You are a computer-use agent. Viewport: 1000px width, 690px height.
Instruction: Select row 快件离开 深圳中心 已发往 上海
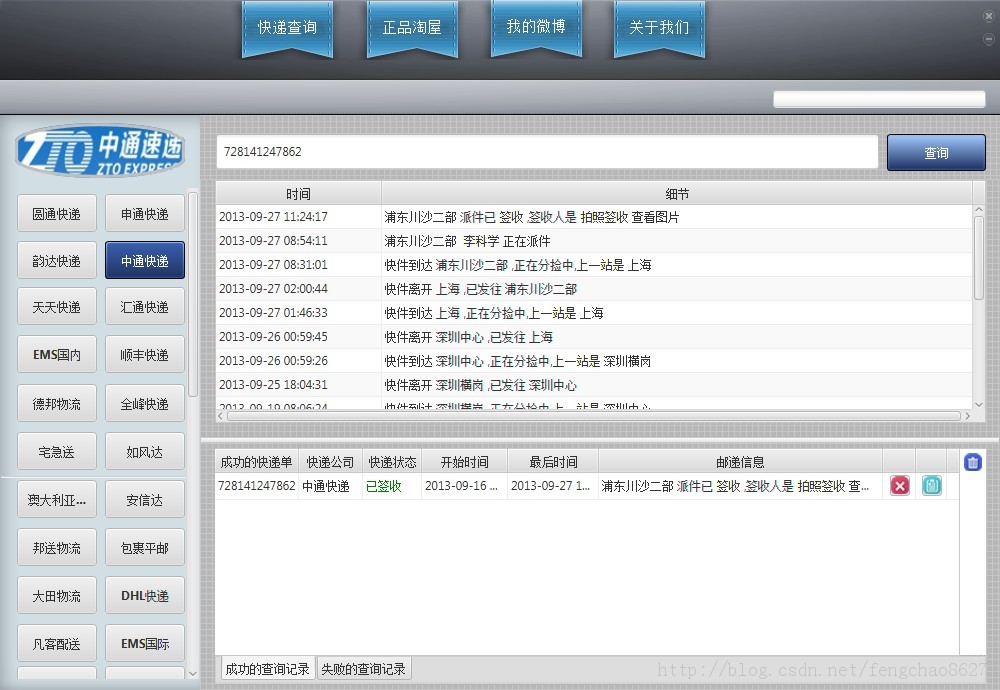pyautogui.click(x=594, y=337)
